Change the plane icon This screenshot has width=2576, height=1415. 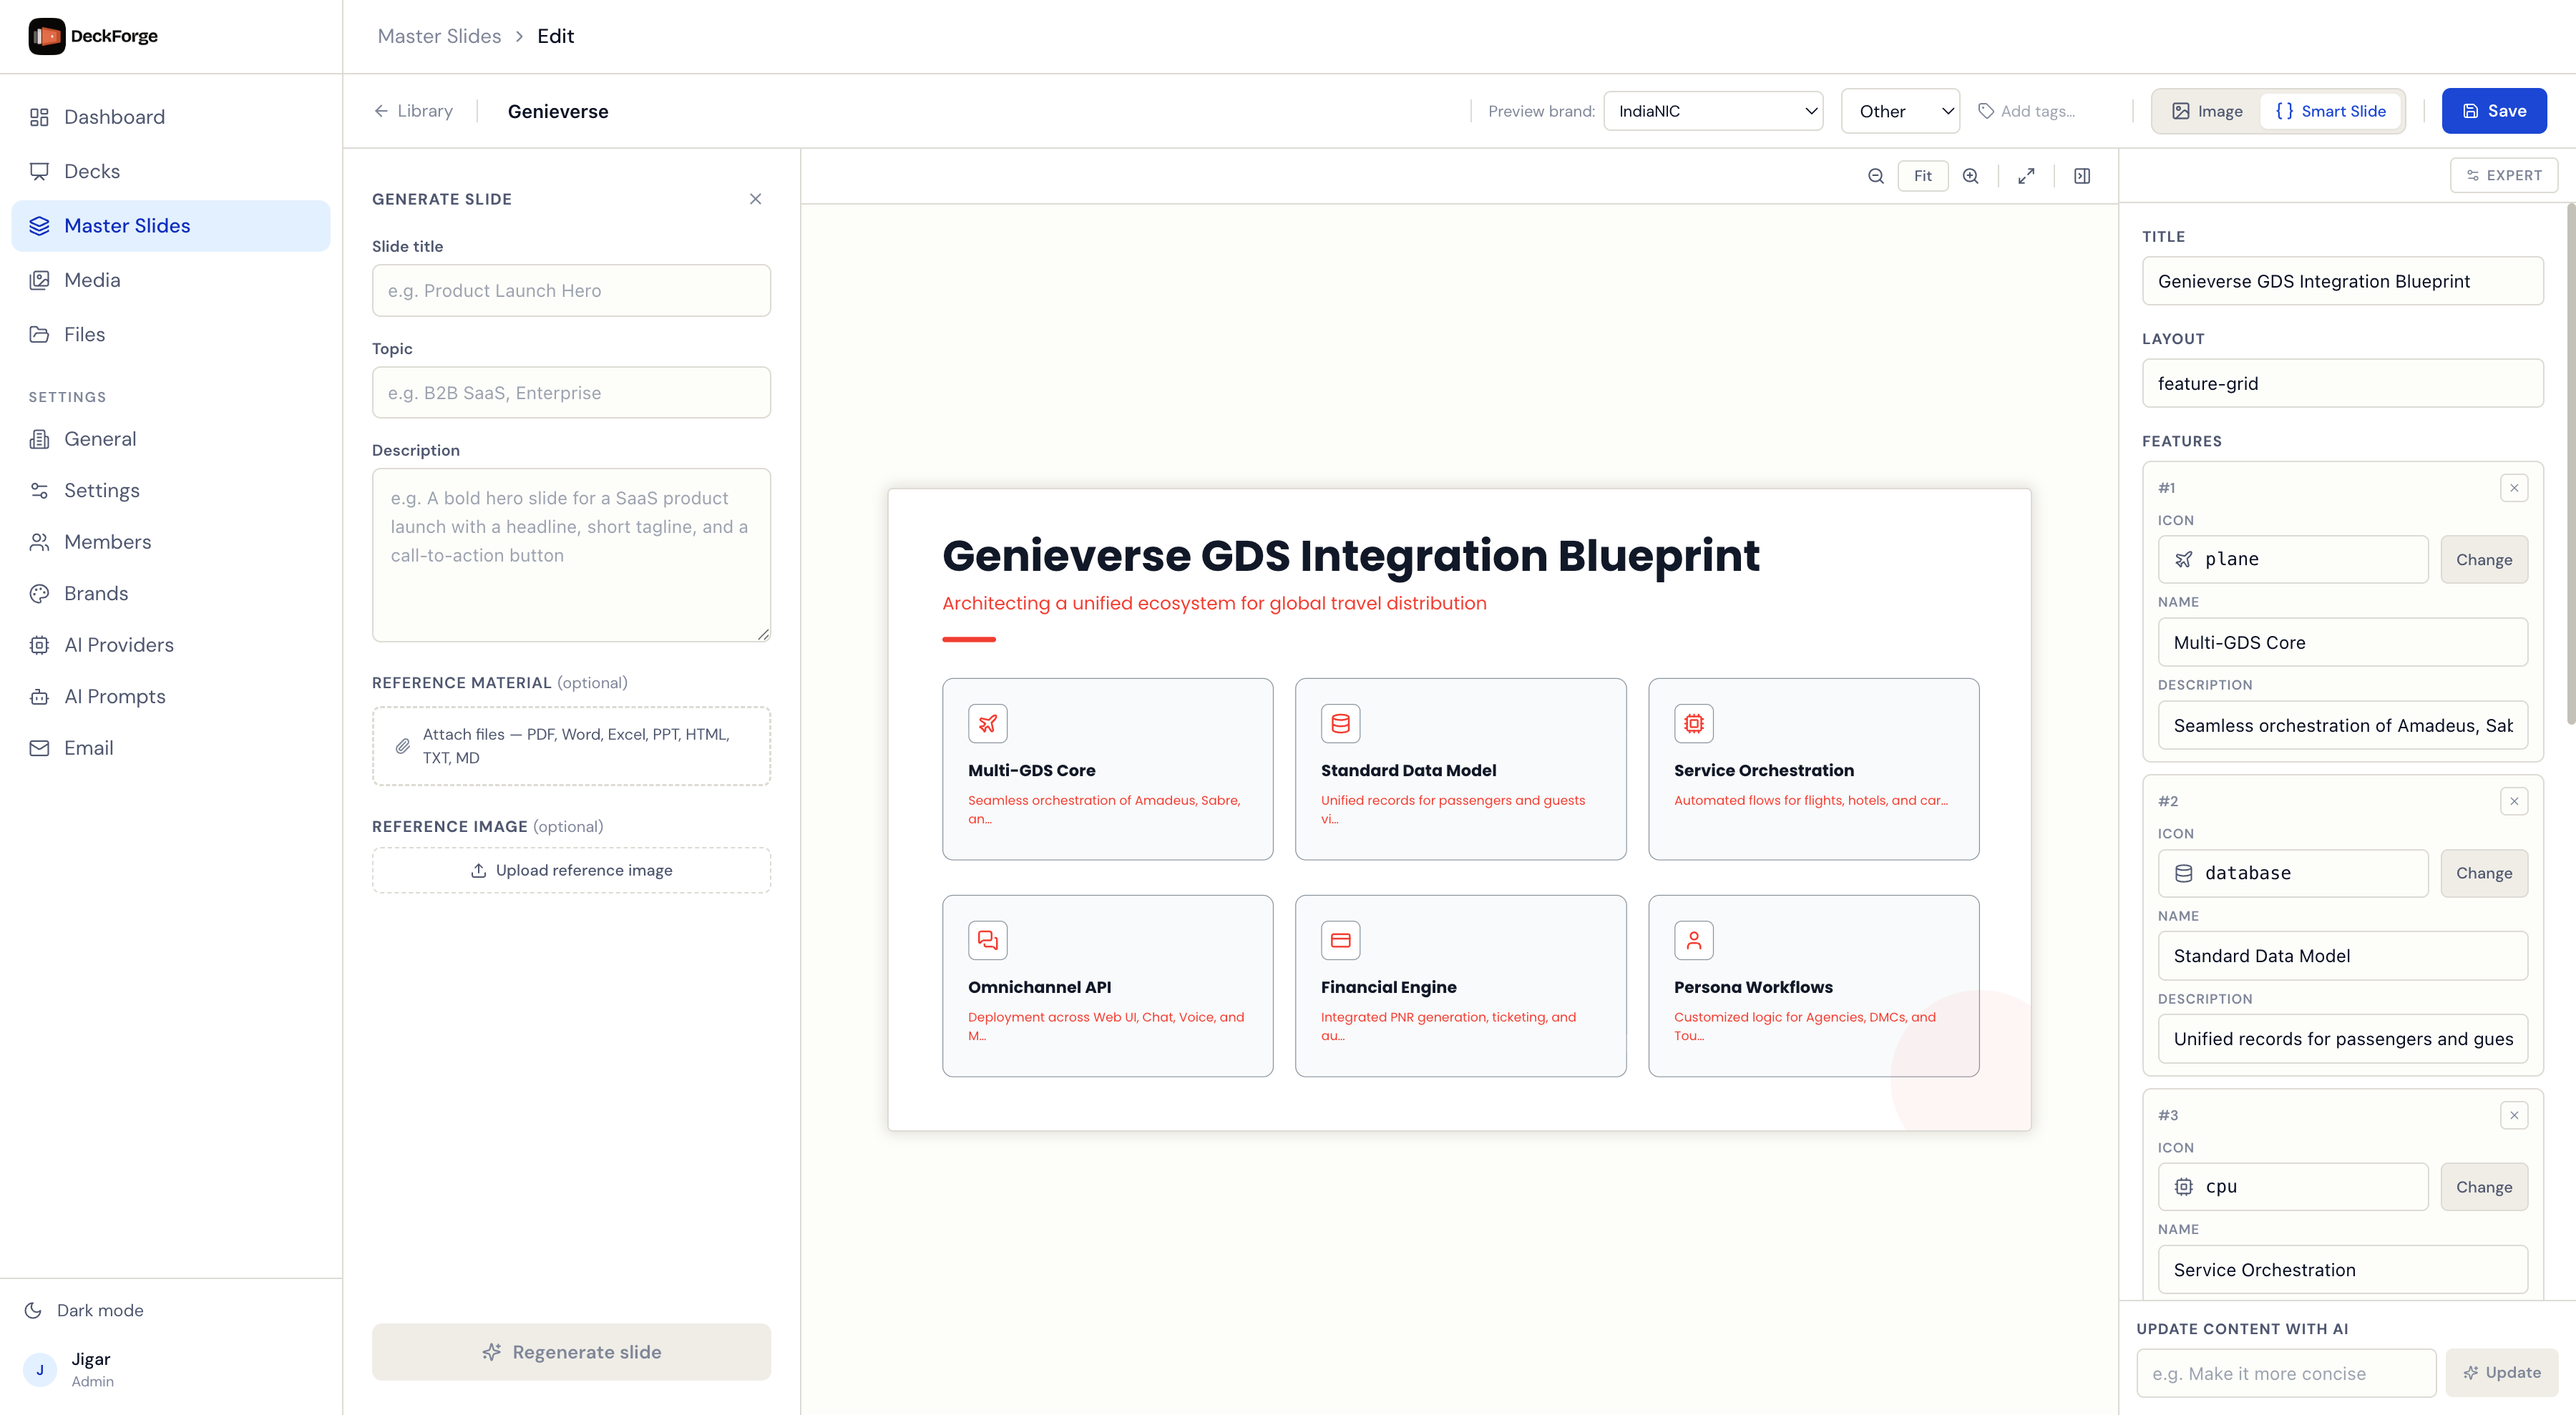tap(2484, 560)
